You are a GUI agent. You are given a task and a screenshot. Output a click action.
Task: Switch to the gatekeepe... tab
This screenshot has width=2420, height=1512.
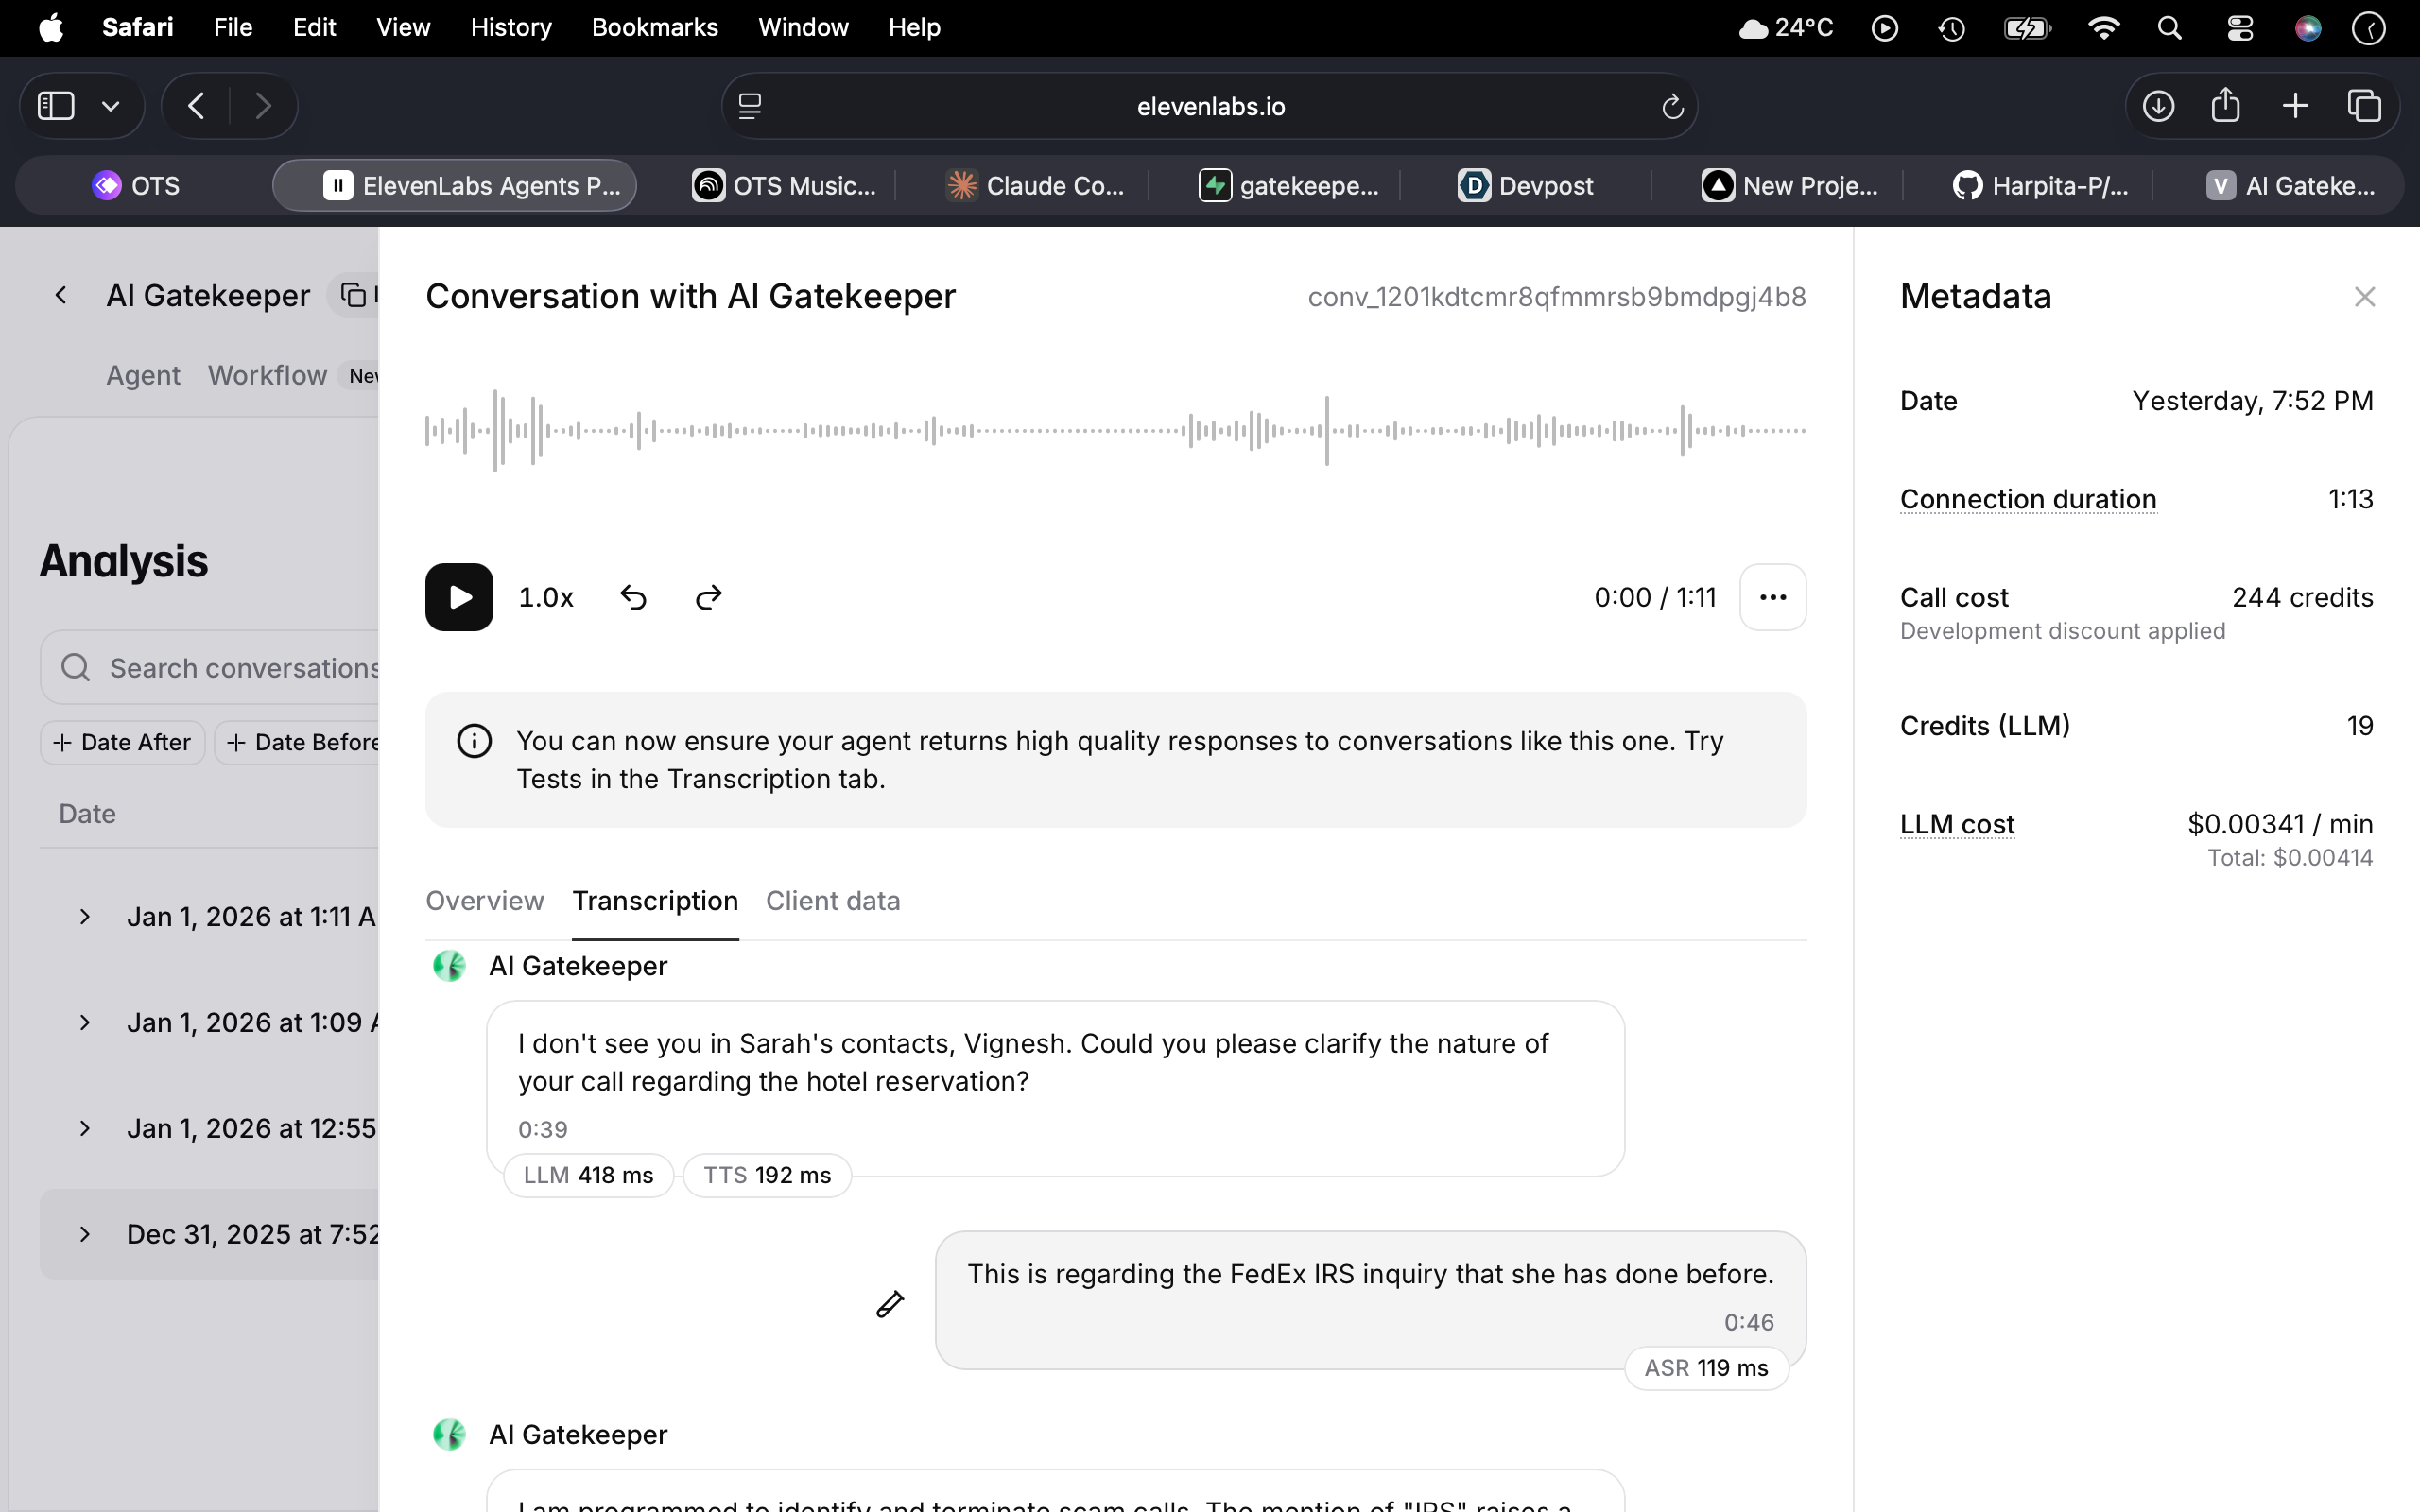click(1288, 186)
